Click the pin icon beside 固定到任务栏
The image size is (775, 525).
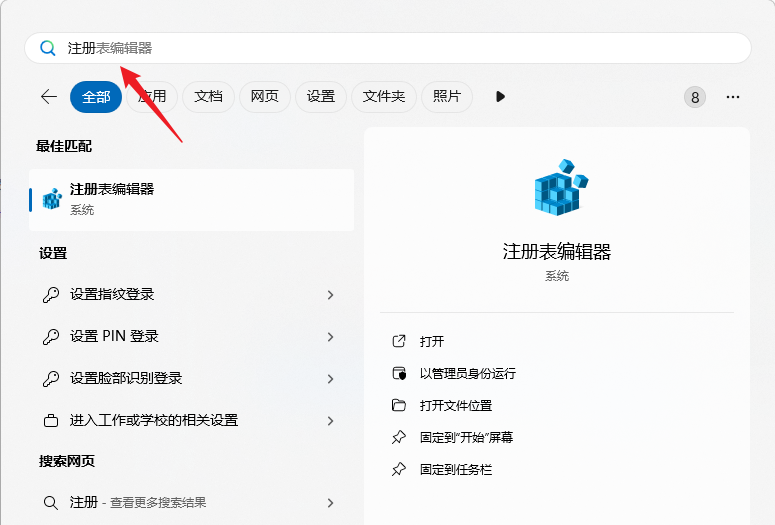399,469
